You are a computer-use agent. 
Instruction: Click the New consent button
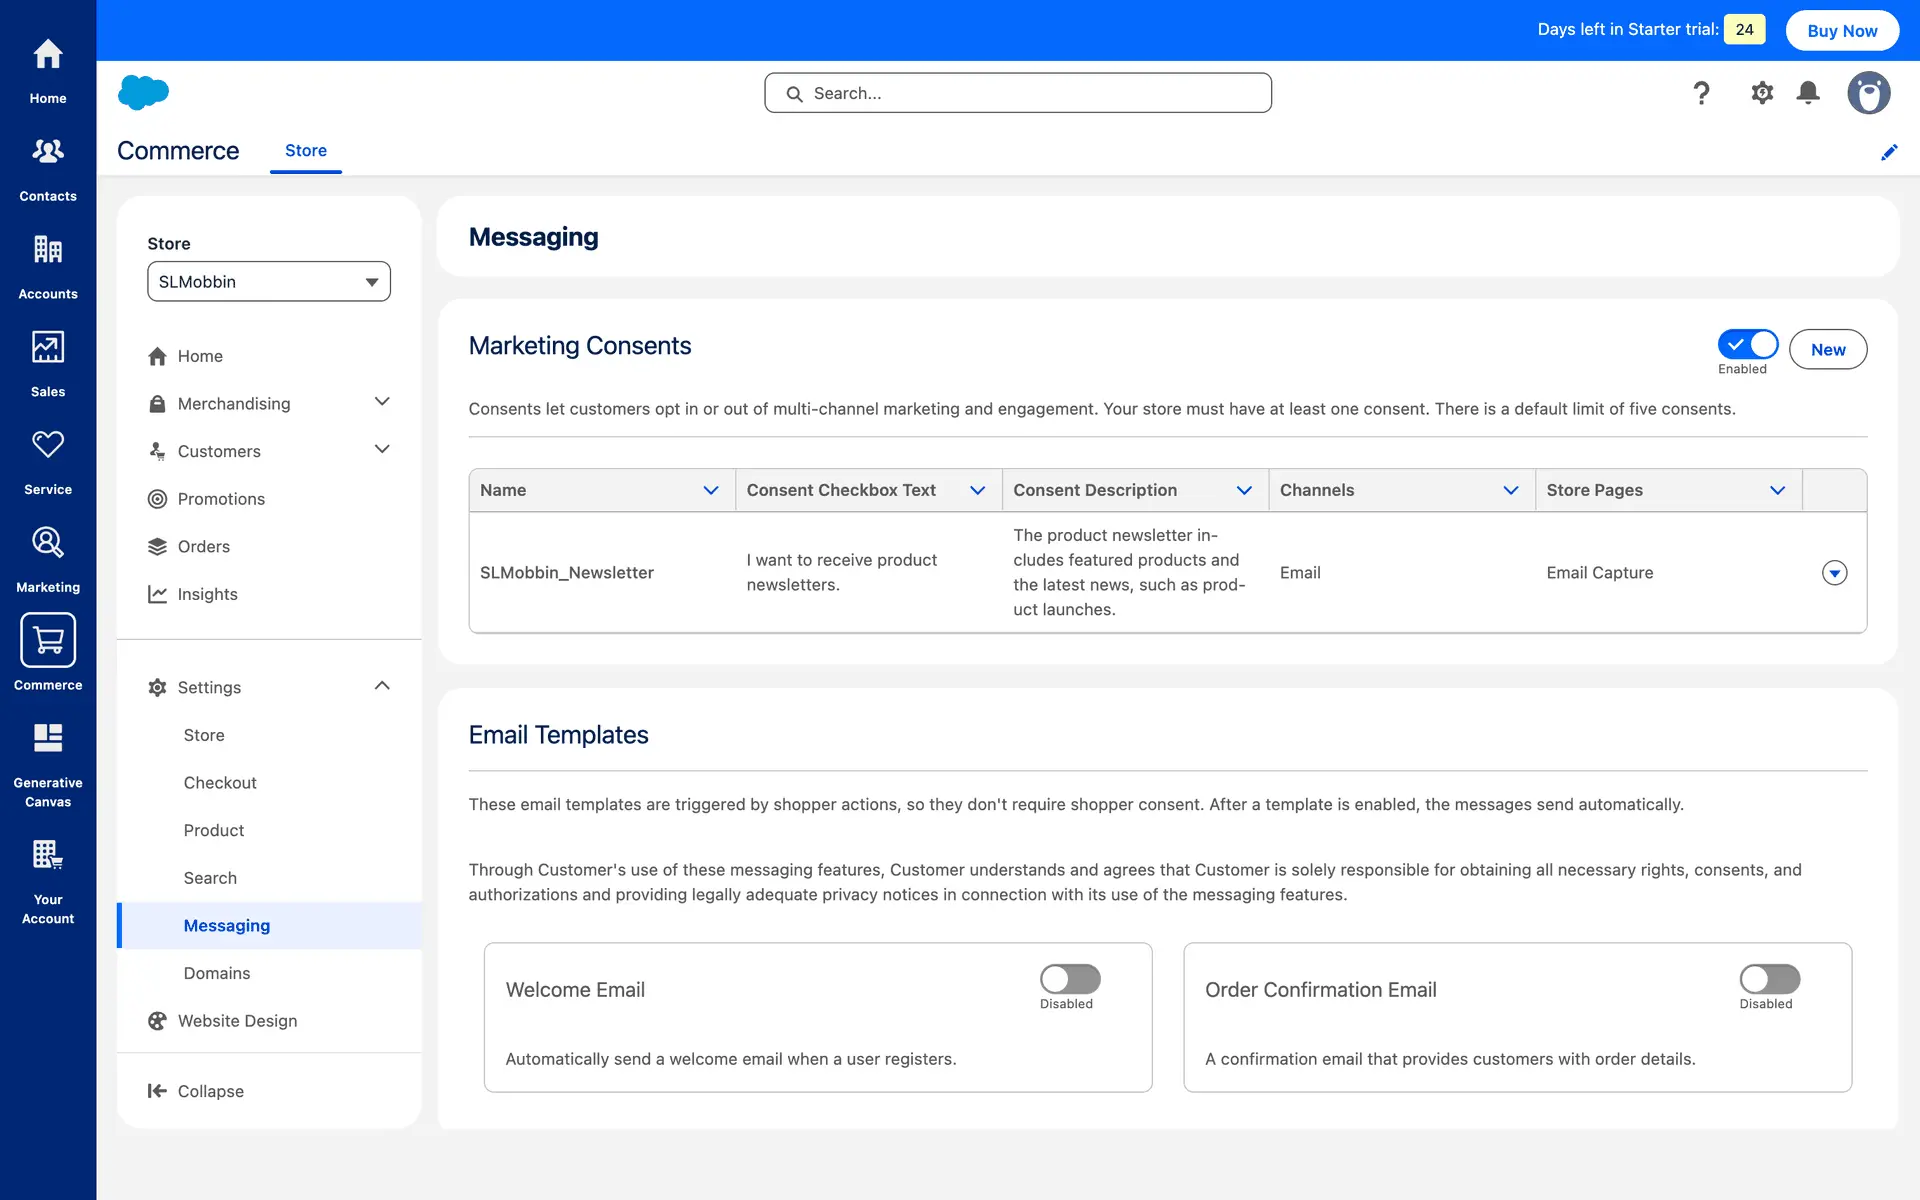coord(1827,350)
